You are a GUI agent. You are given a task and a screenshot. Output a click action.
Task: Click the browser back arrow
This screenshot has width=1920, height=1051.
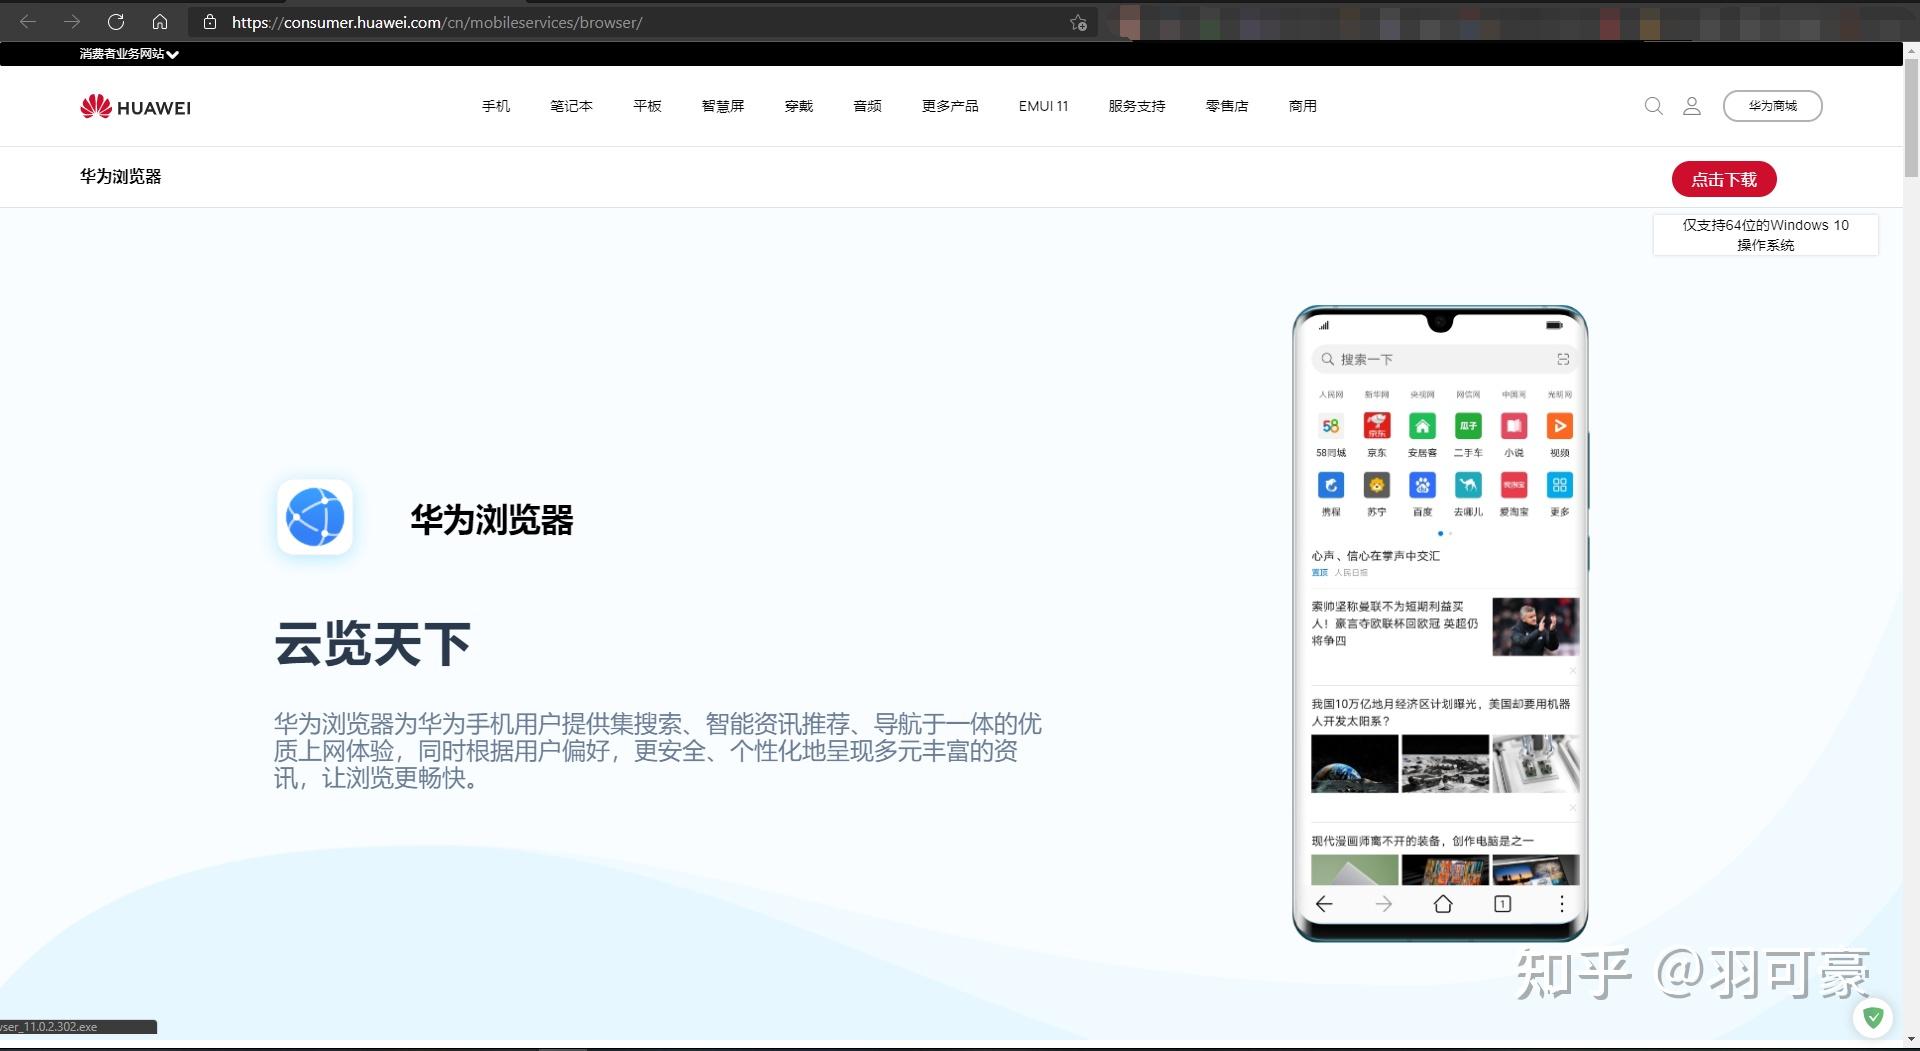(x=28, y=22)
